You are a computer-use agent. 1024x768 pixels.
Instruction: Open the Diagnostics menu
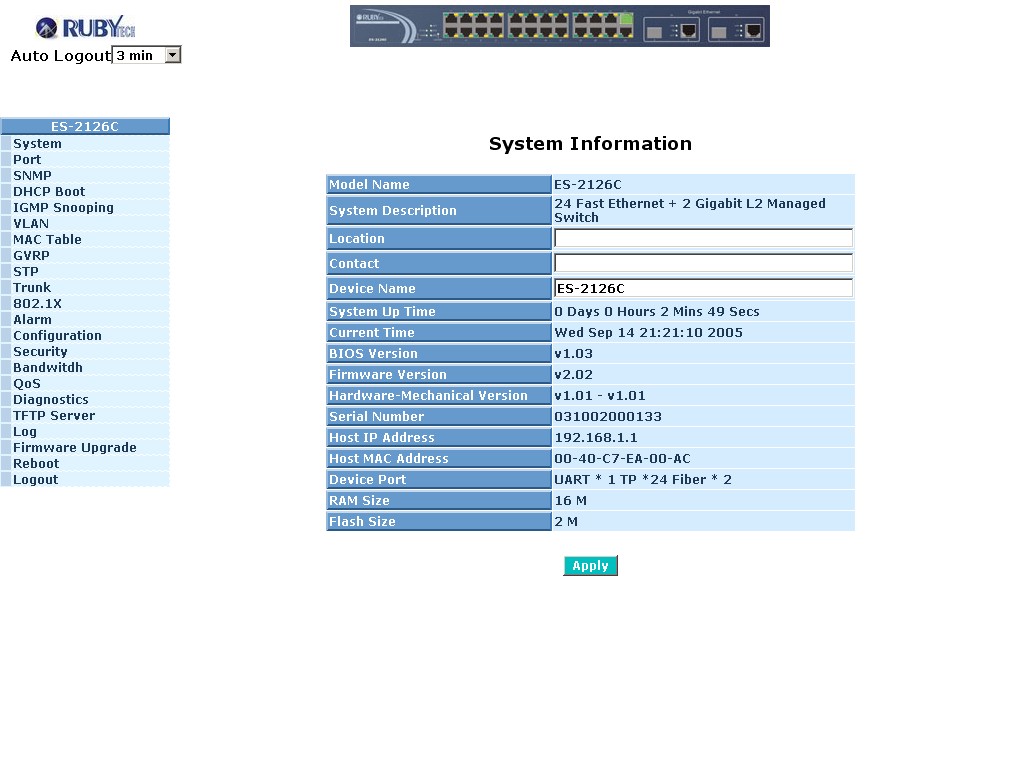tap(51, 400)
